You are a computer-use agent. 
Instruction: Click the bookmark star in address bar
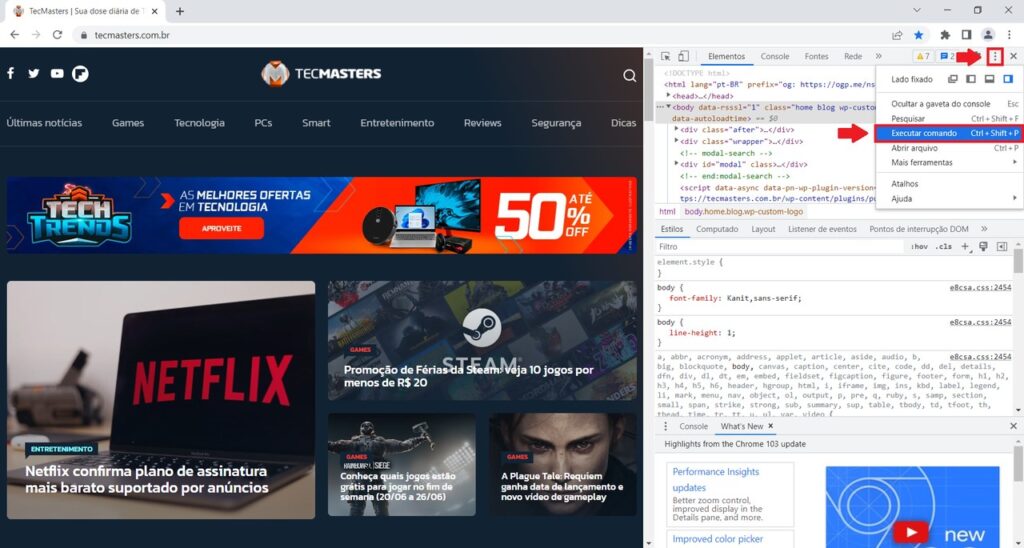(918, 35)
